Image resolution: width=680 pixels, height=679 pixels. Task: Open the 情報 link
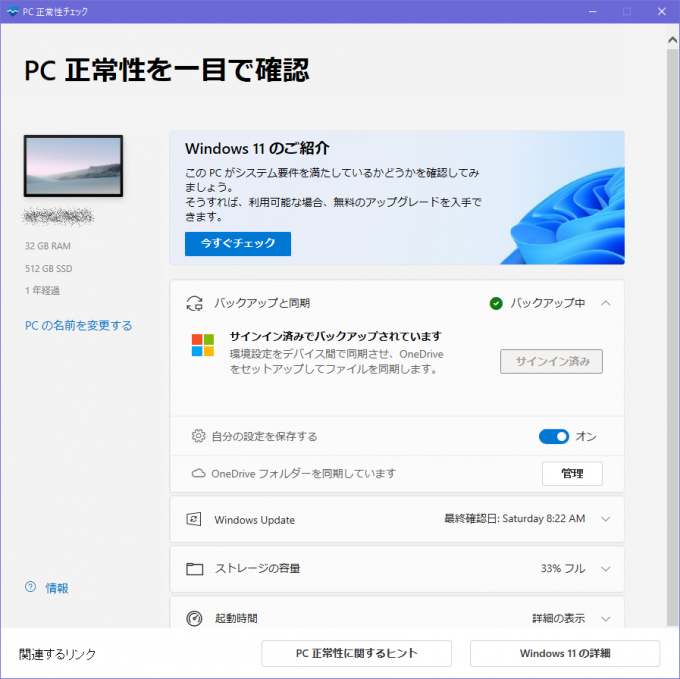click(57, 588)
